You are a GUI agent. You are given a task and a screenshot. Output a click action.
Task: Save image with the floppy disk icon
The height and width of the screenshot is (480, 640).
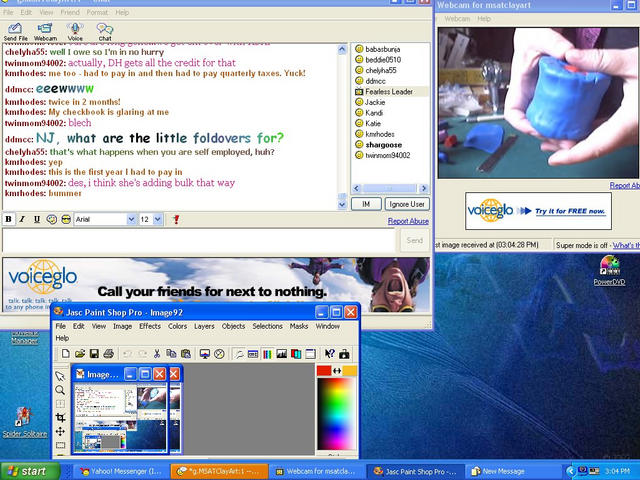pos(94,353)
